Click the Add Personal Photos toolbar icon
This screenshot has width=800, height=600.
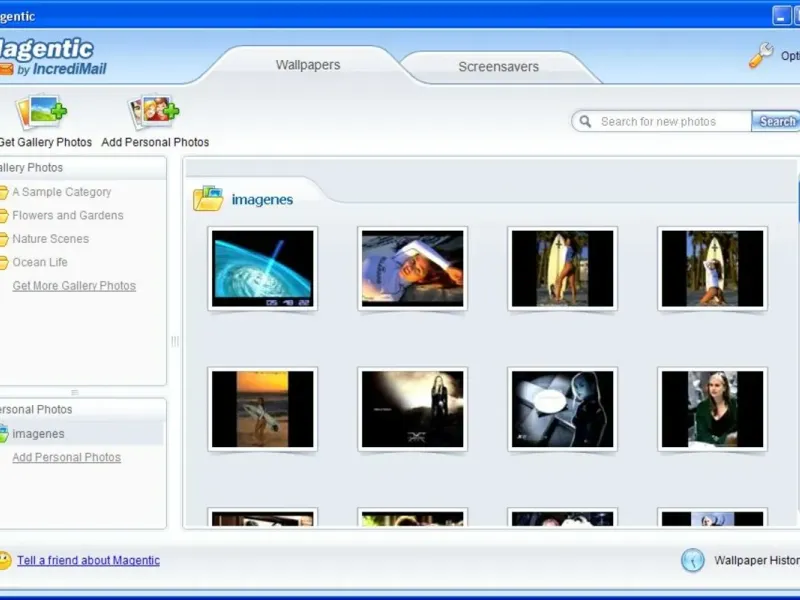point(154,111)
